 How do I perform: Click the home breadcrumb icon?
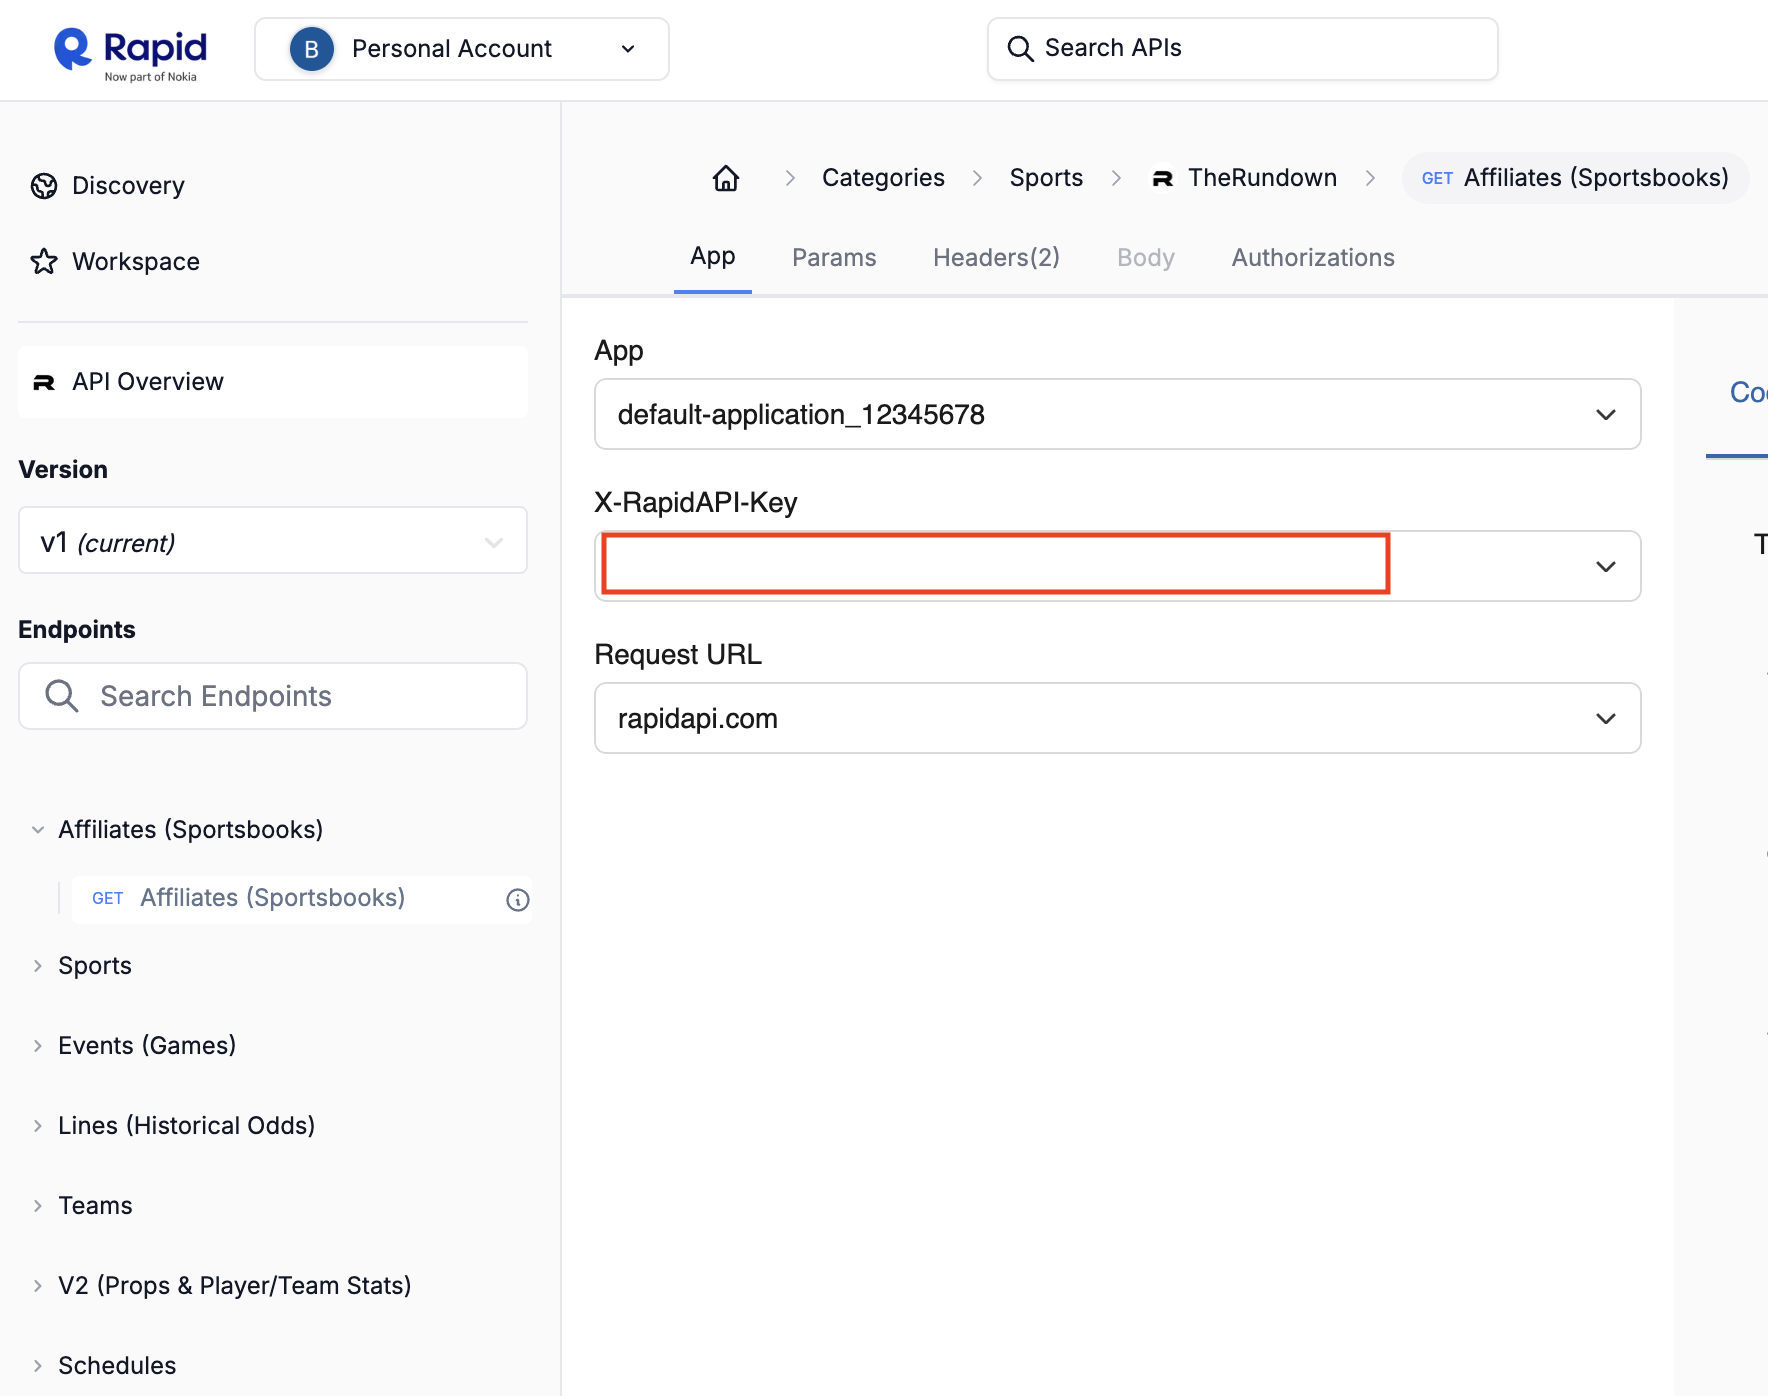[726, 178]
